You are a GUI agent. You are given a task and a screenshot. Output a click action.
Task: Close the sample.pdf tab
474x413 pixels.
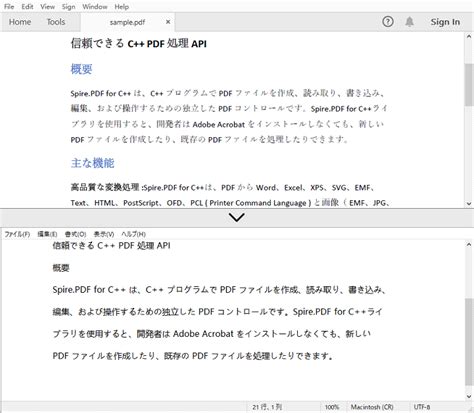tap(168, 22)
